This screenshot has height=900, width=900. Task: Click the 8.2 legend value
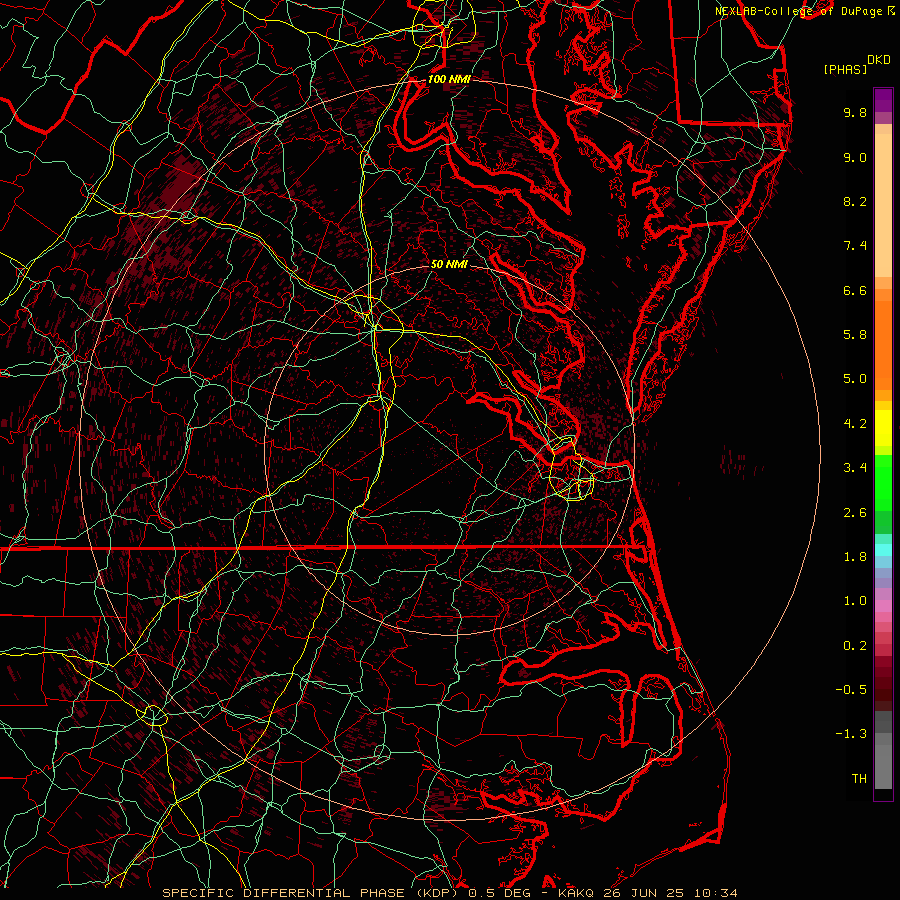[x=855, y=201]
